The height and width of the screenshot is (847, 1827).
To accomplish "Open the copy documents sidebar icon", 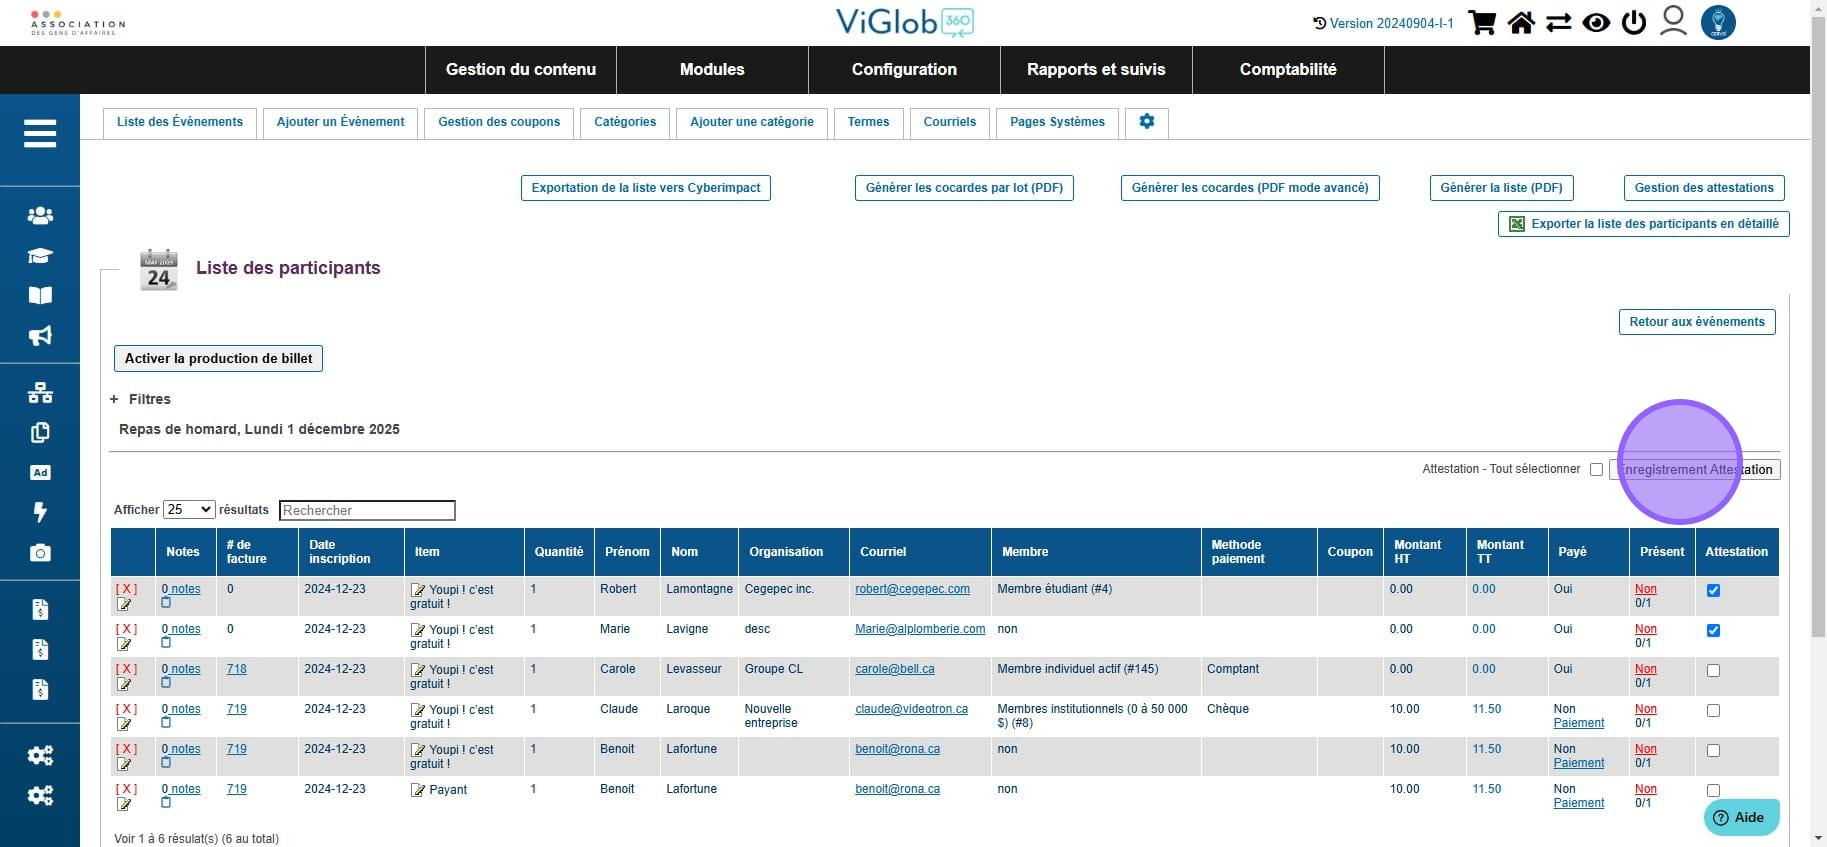I will [40, 433].
